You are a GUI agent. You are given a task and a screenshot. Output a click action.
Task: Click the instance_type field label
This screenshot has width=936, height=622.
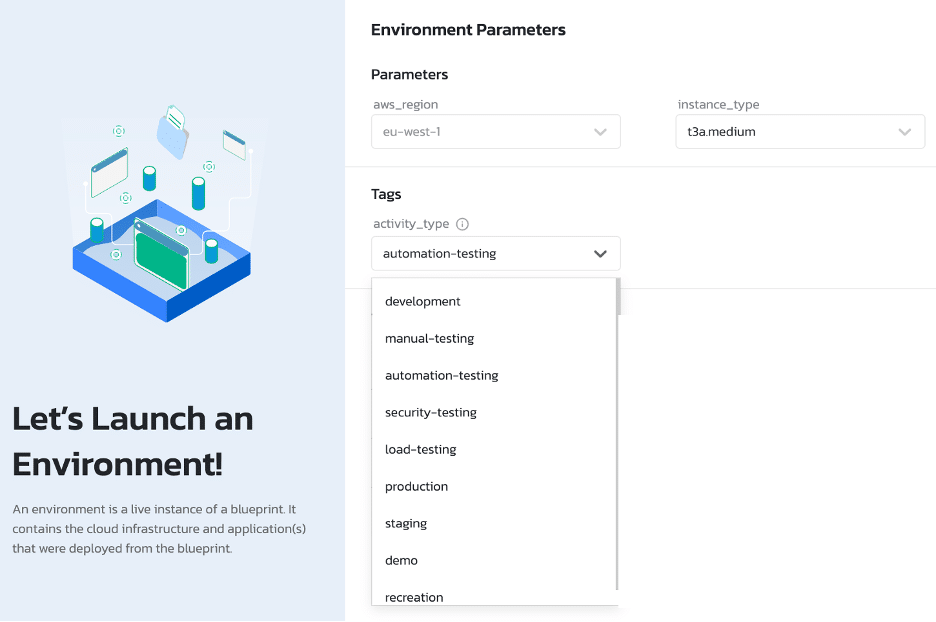pos(718,104)
